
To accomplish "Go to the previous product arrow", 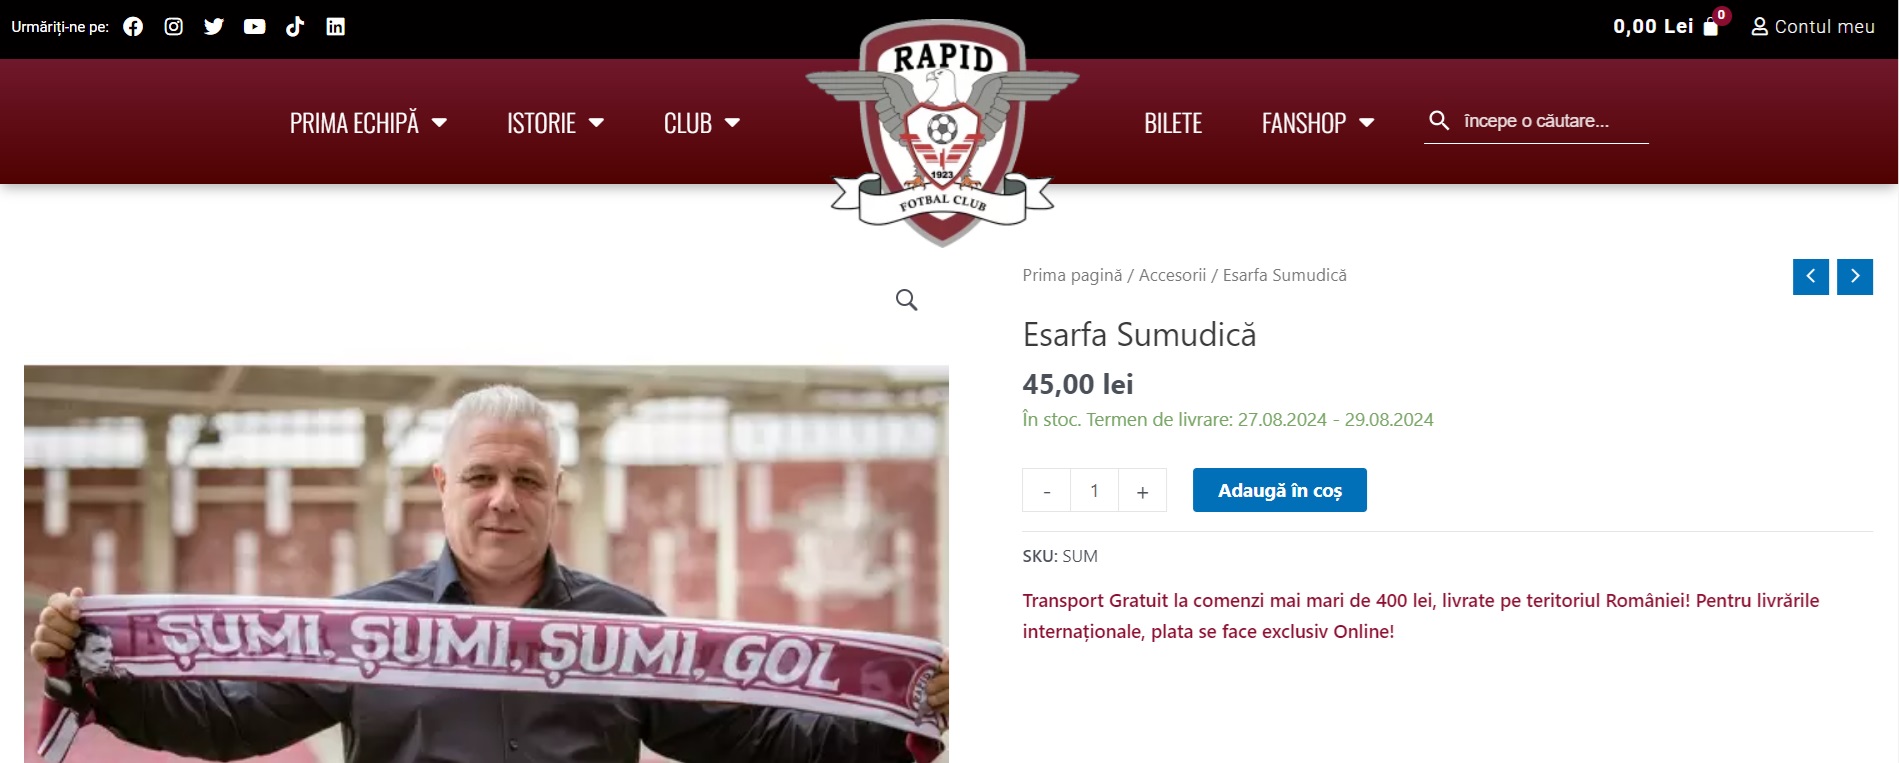I will click(x=1811, y=277).
